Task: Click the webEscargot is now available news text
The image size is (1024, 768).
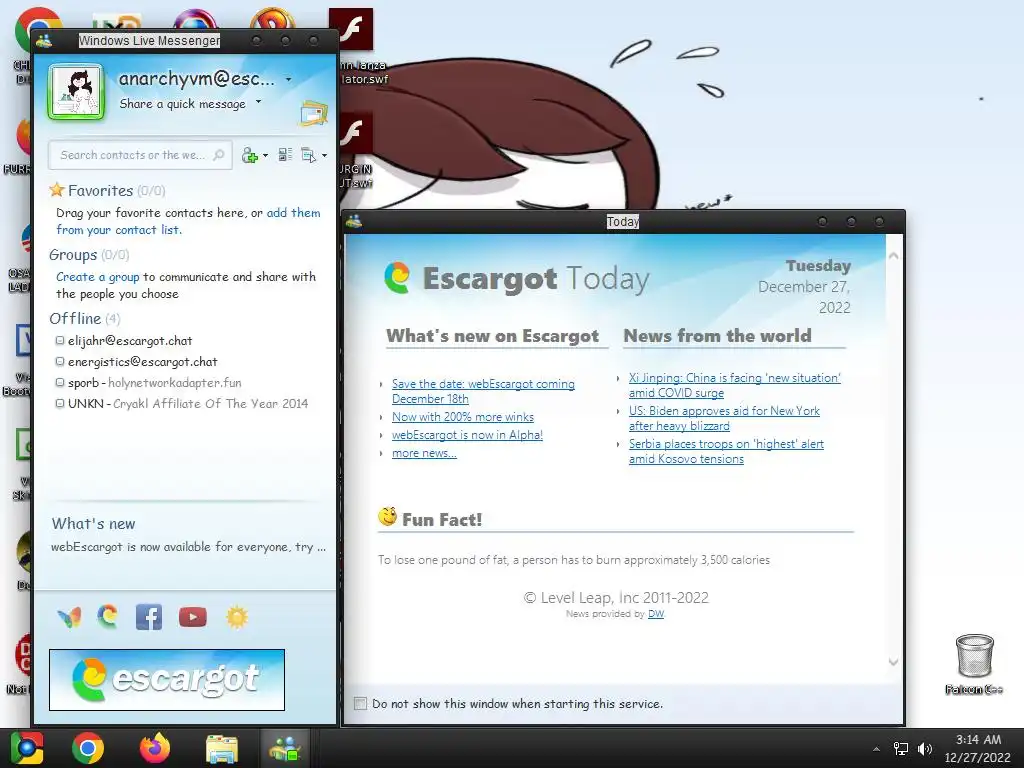Action: point(188,547)
